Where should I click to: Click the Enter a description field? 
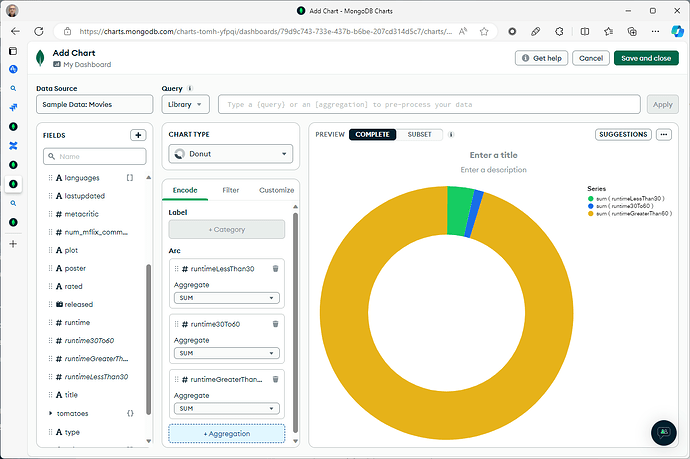click(x=493, y=169)
